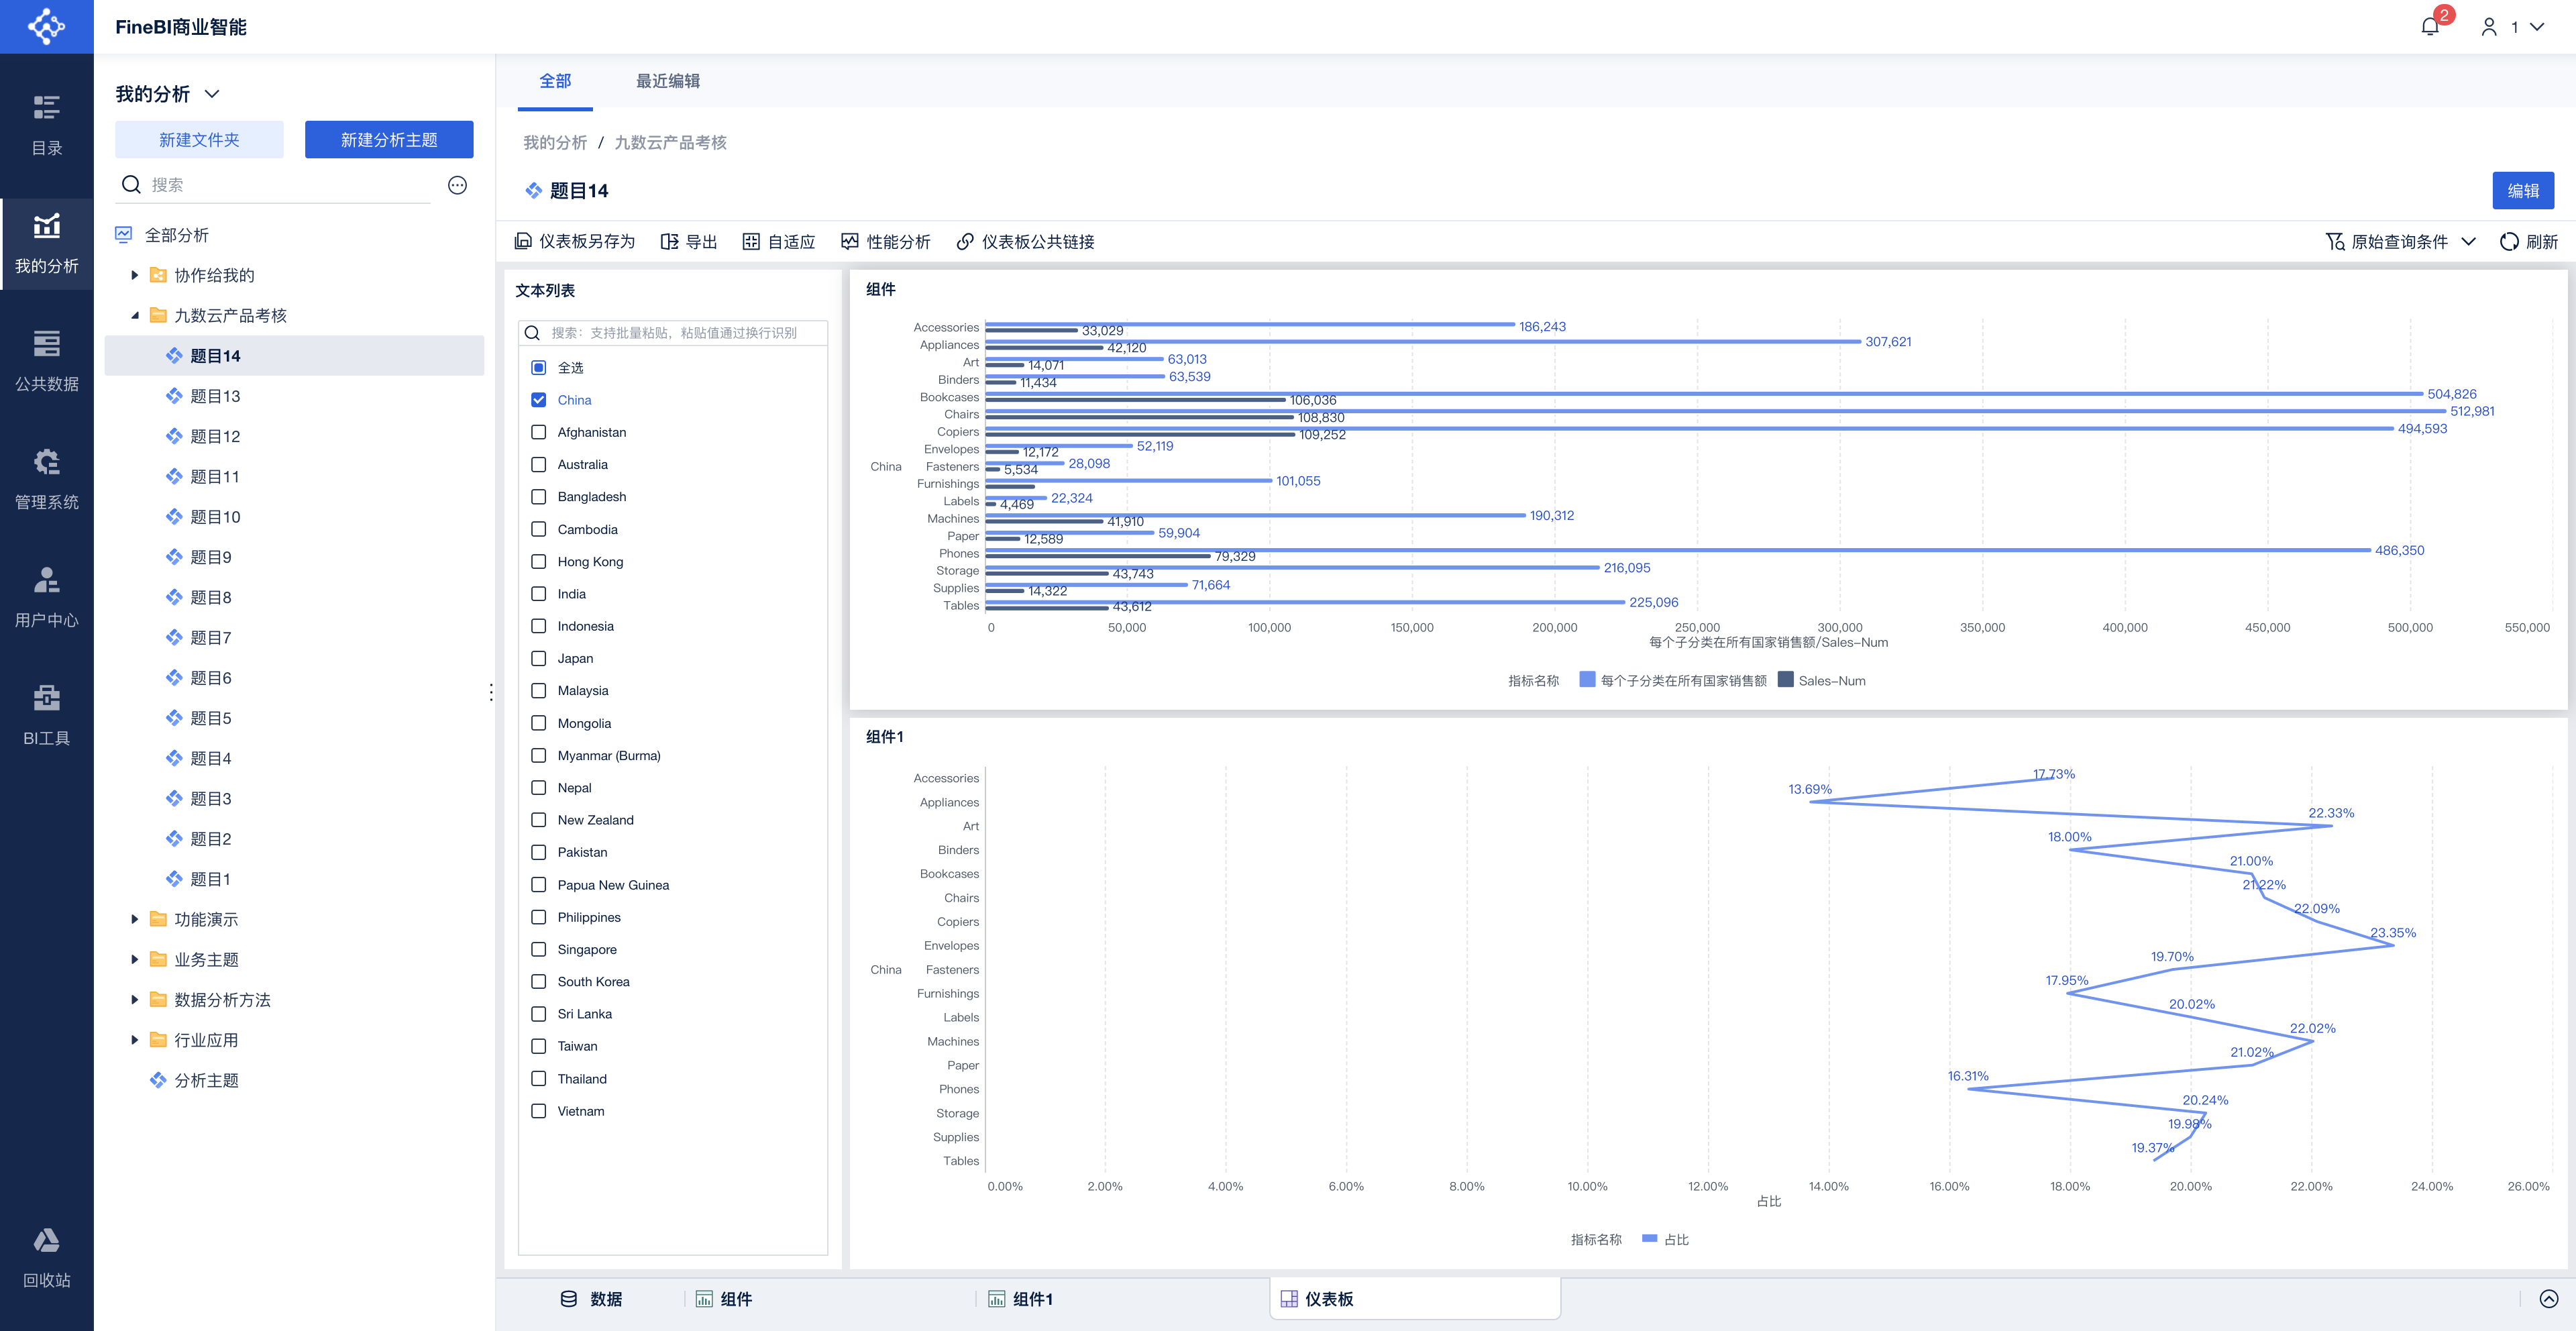
Task: Open the 我的分析 dropdown
Action: [168, 94]
